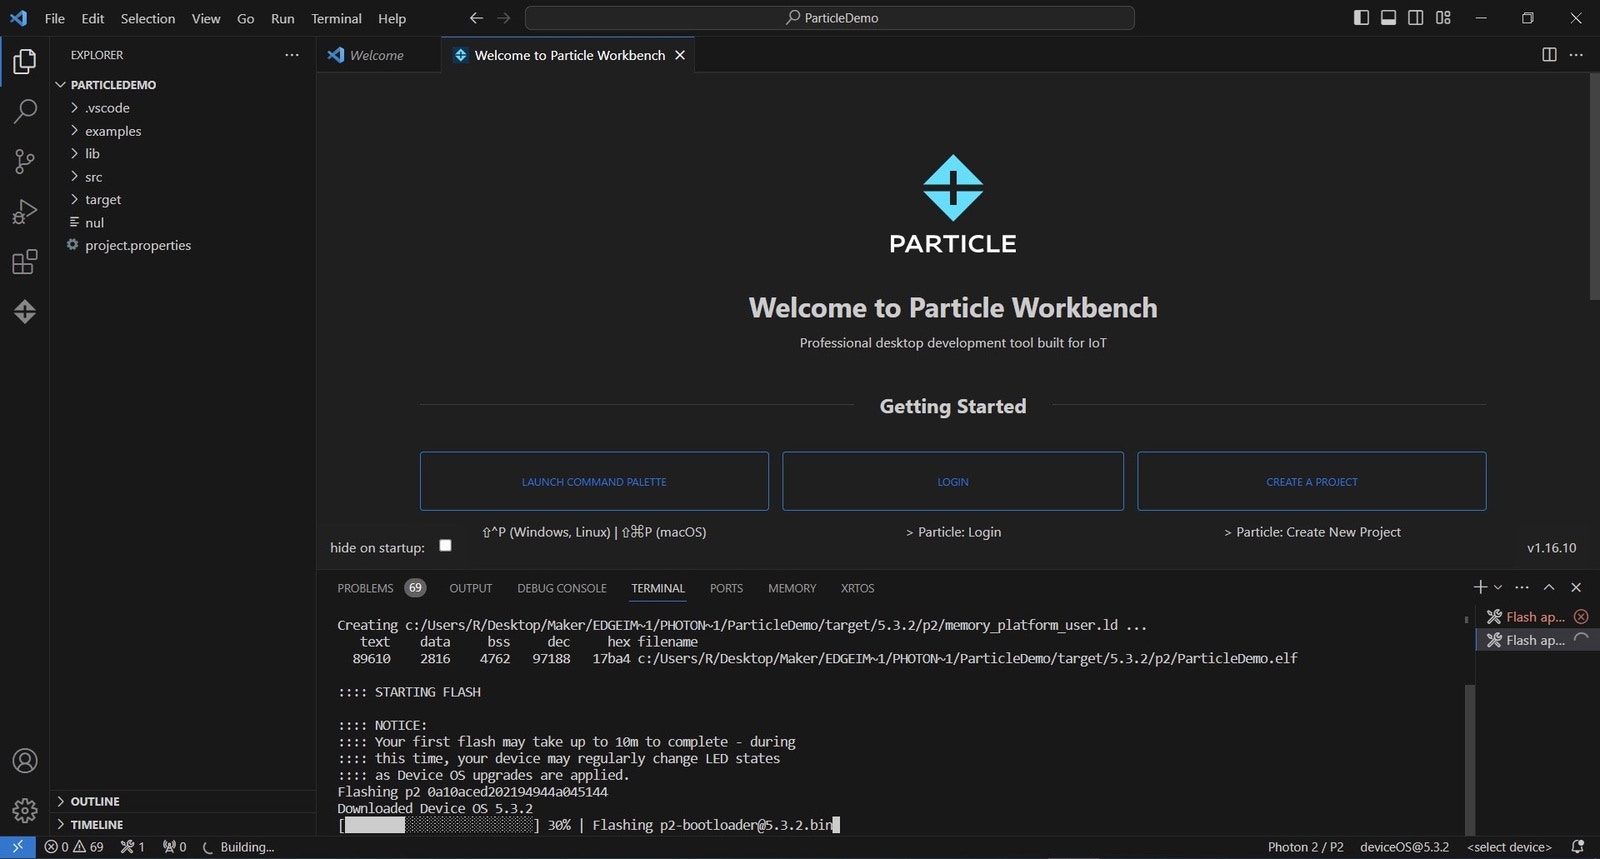Go forward with the right arrow
This screenshot has width=1600, height=859.
tap(504, 18)
